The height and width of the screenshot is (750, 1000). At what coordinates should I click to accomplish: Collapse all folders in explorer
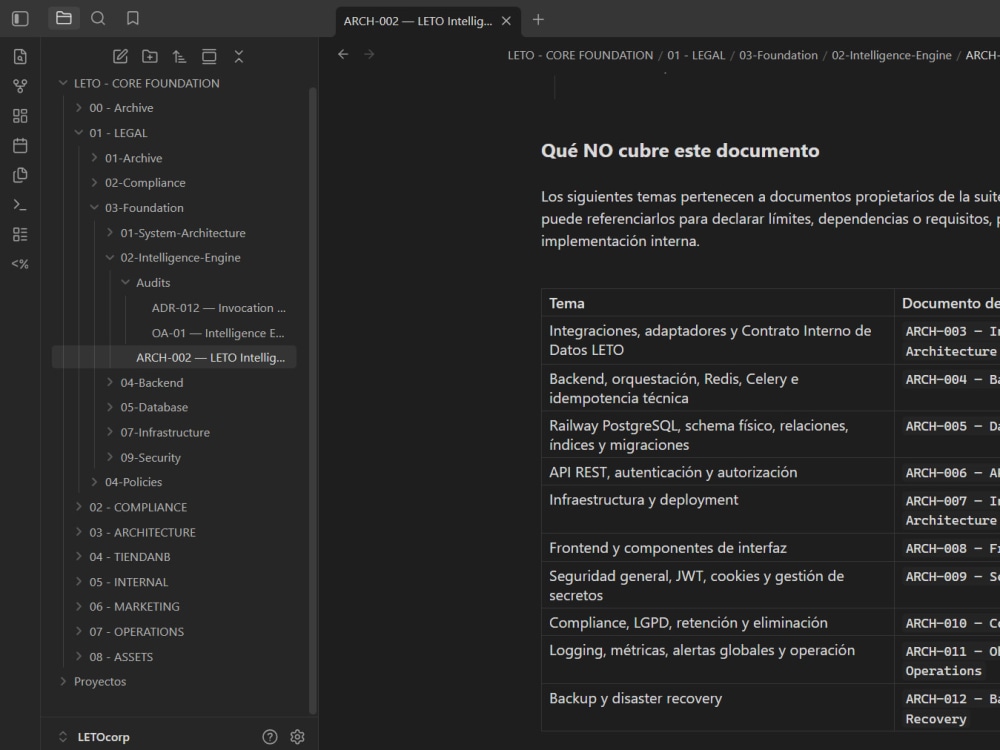[239, 57]
